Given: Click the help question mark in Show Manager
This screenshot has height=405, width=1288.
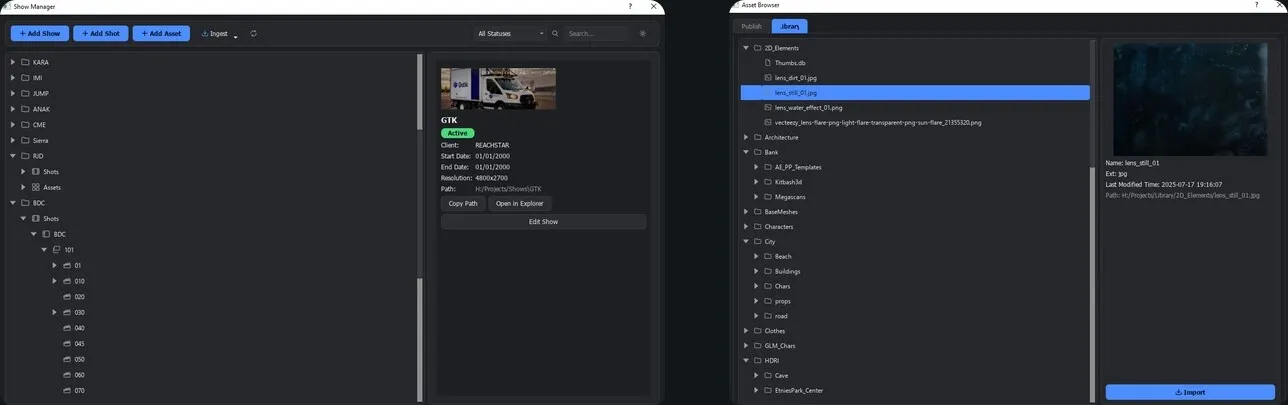Looking at the screenshot, I should 630,6.
